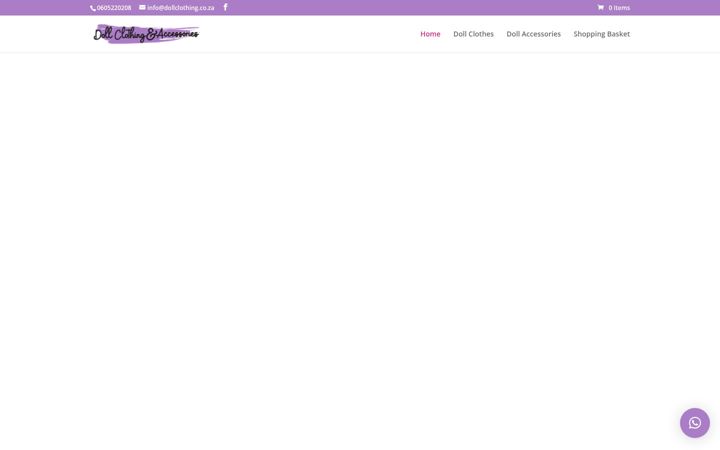Open the Facebook icon in top bar
Viewport: 720px width, 450px height.
pyautogui.click(x=225, y=7)
